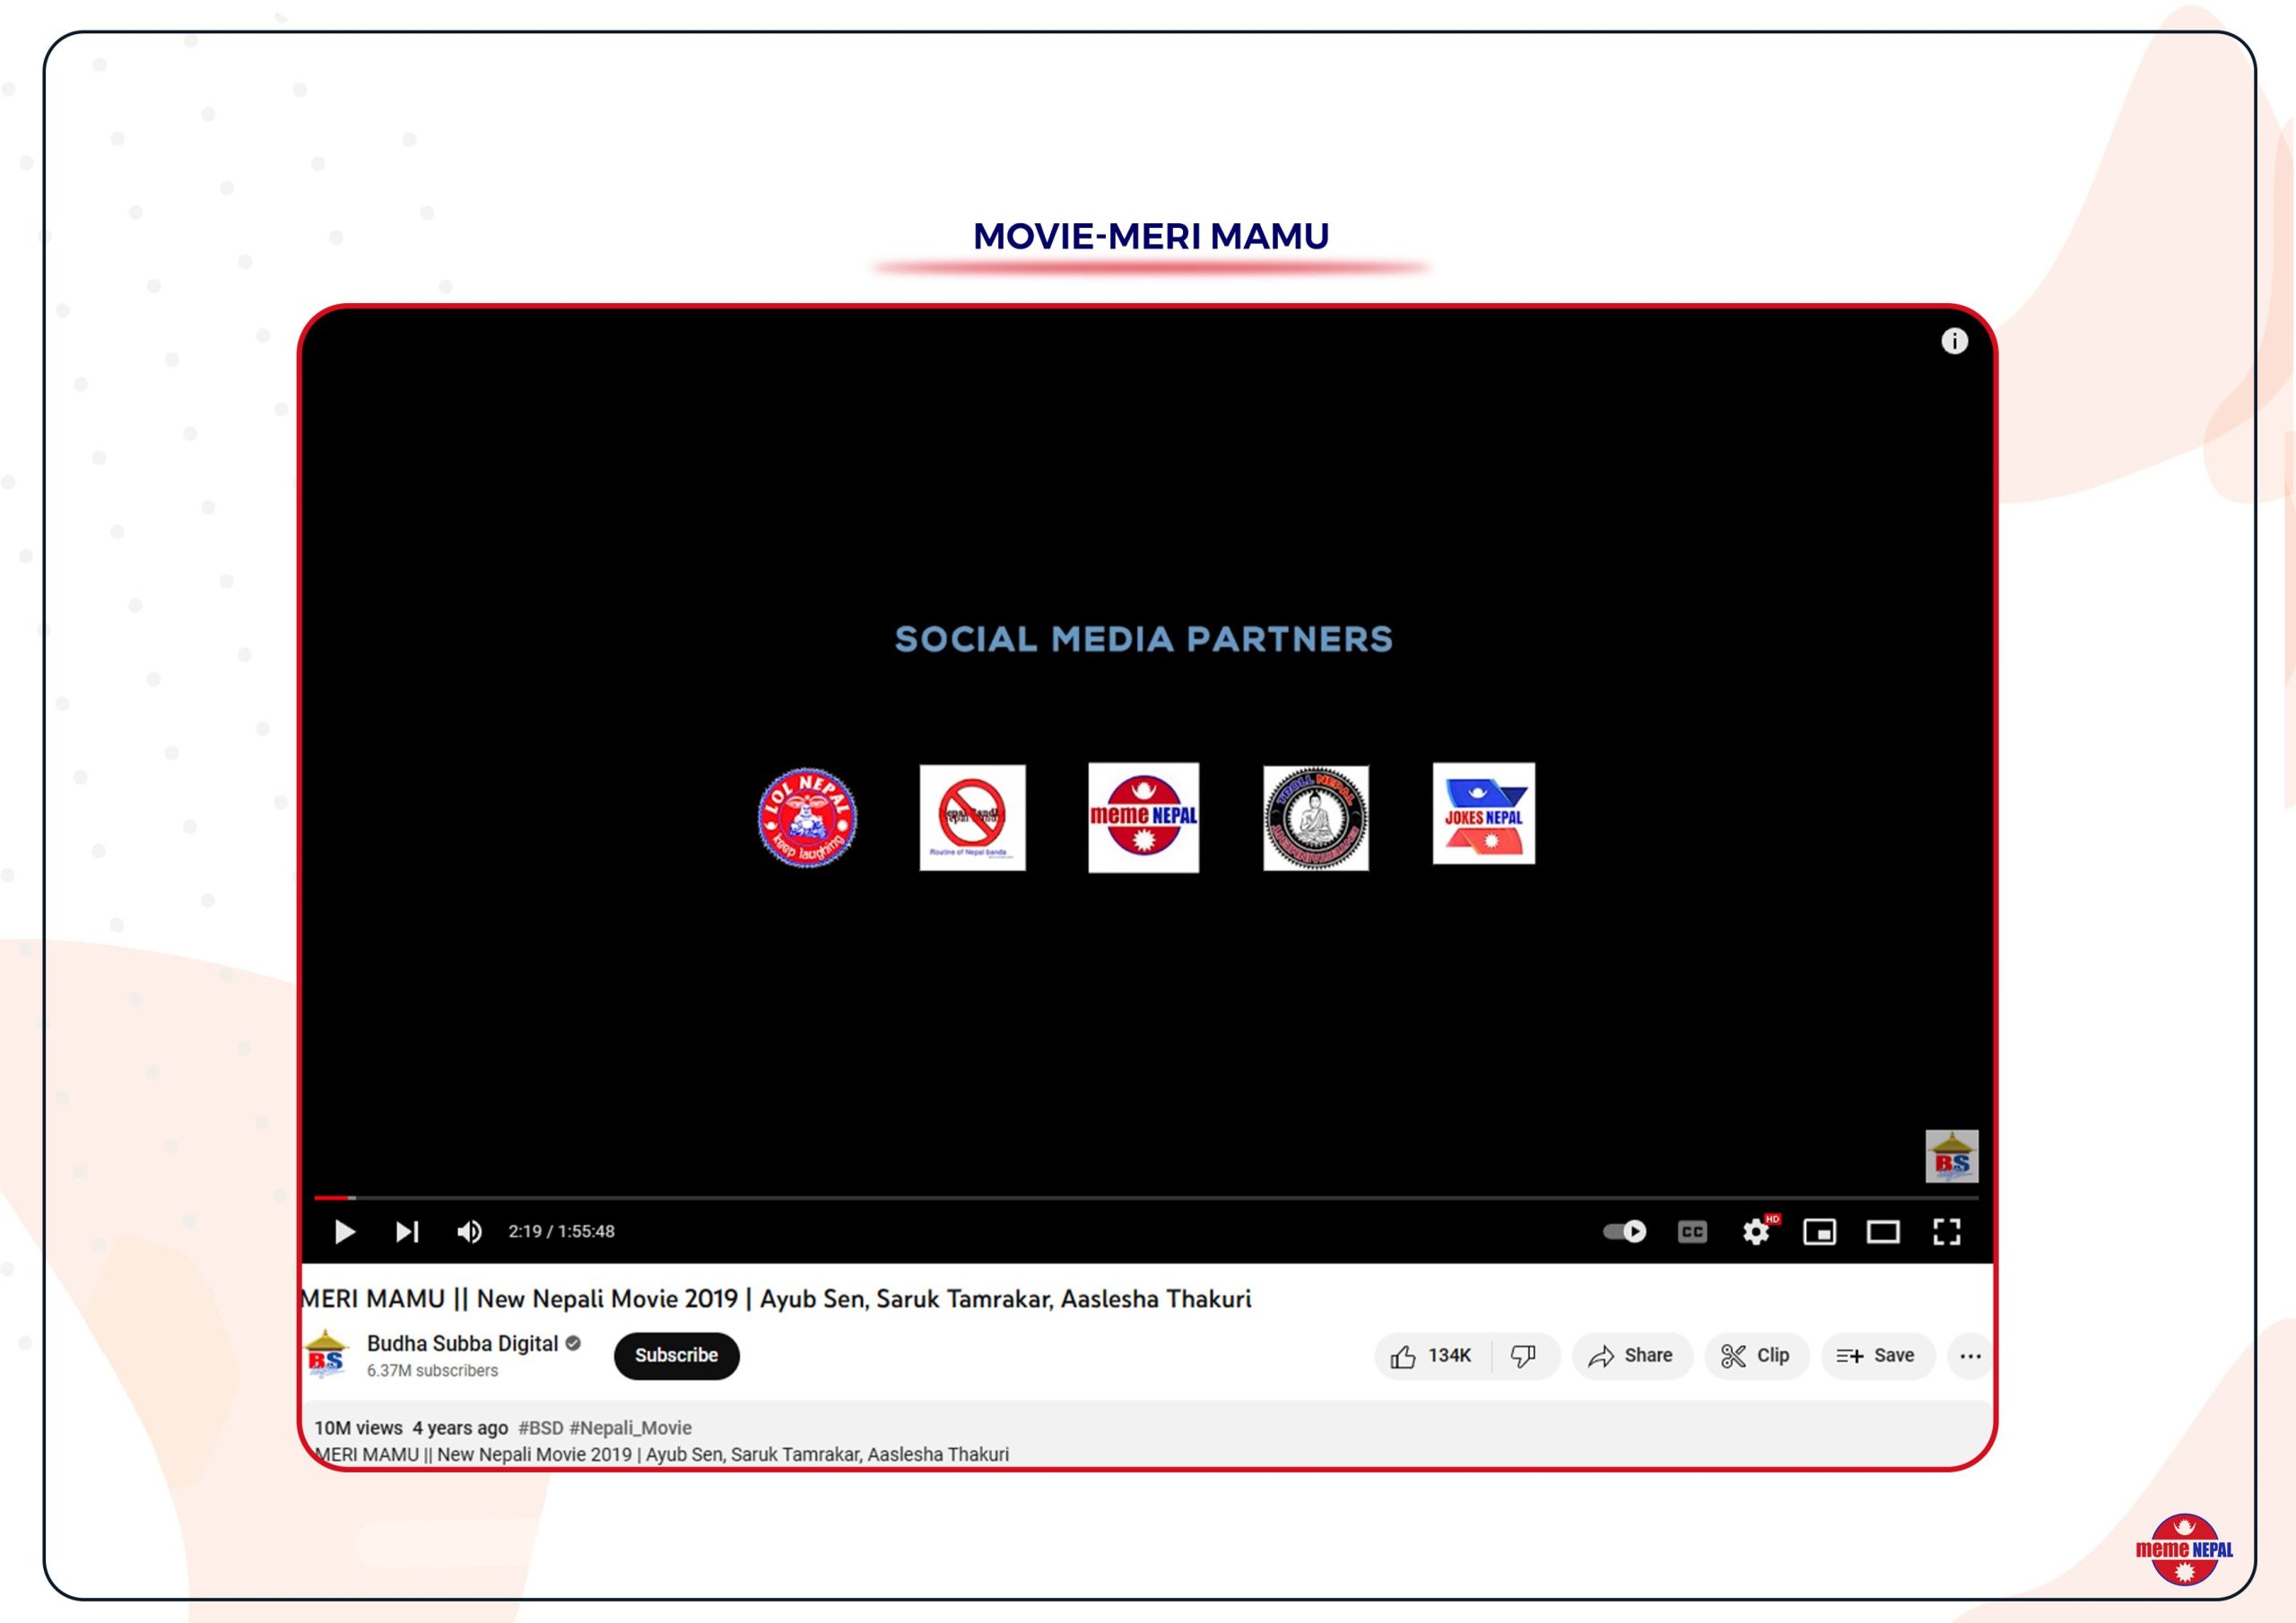Toggle closed captions (CC)

[x=1692, y=1231]
